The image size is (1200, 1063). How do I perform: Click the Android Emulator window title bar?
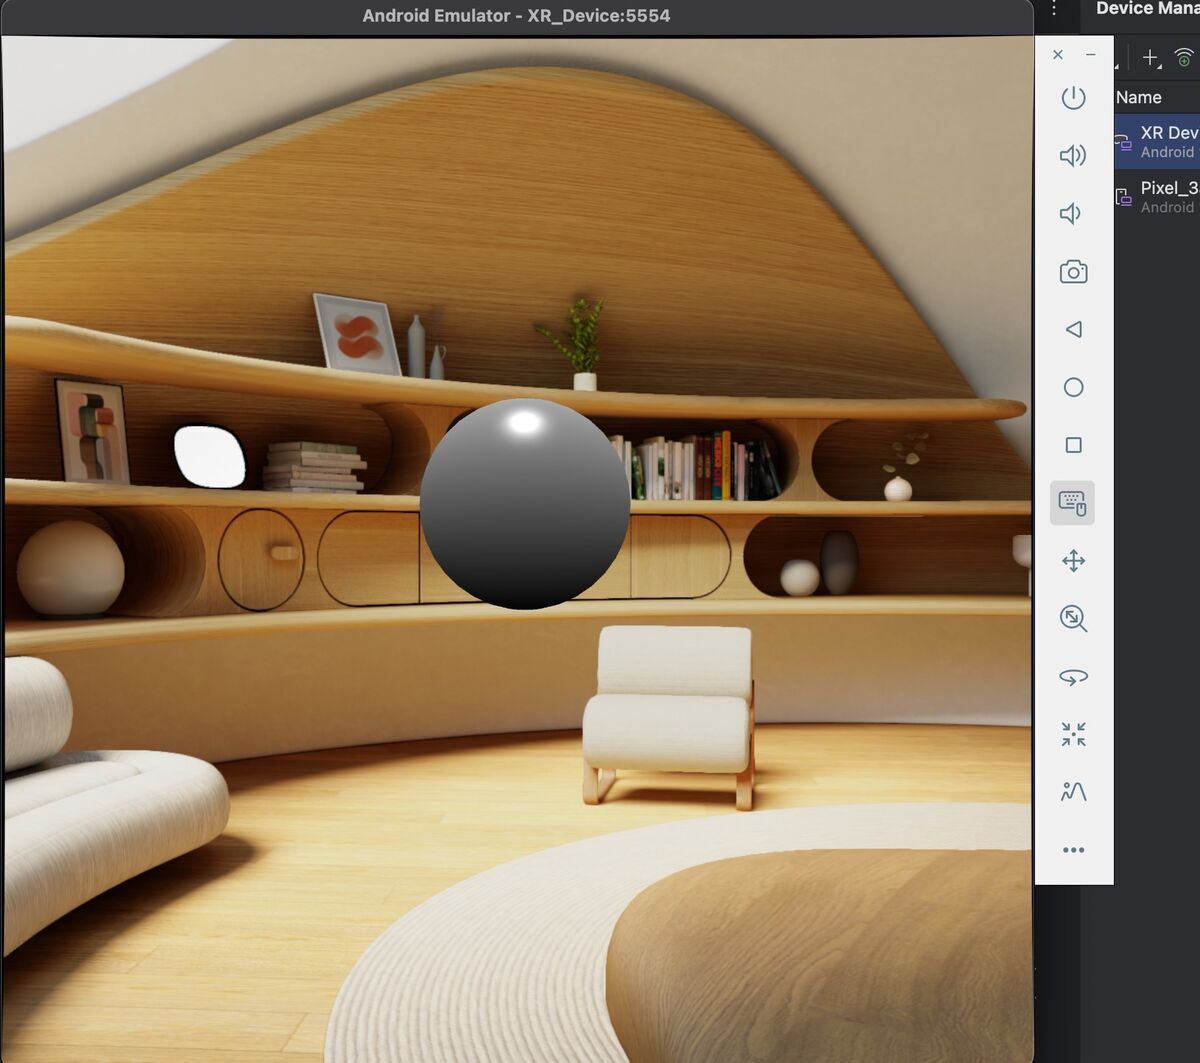click(516, 16)
